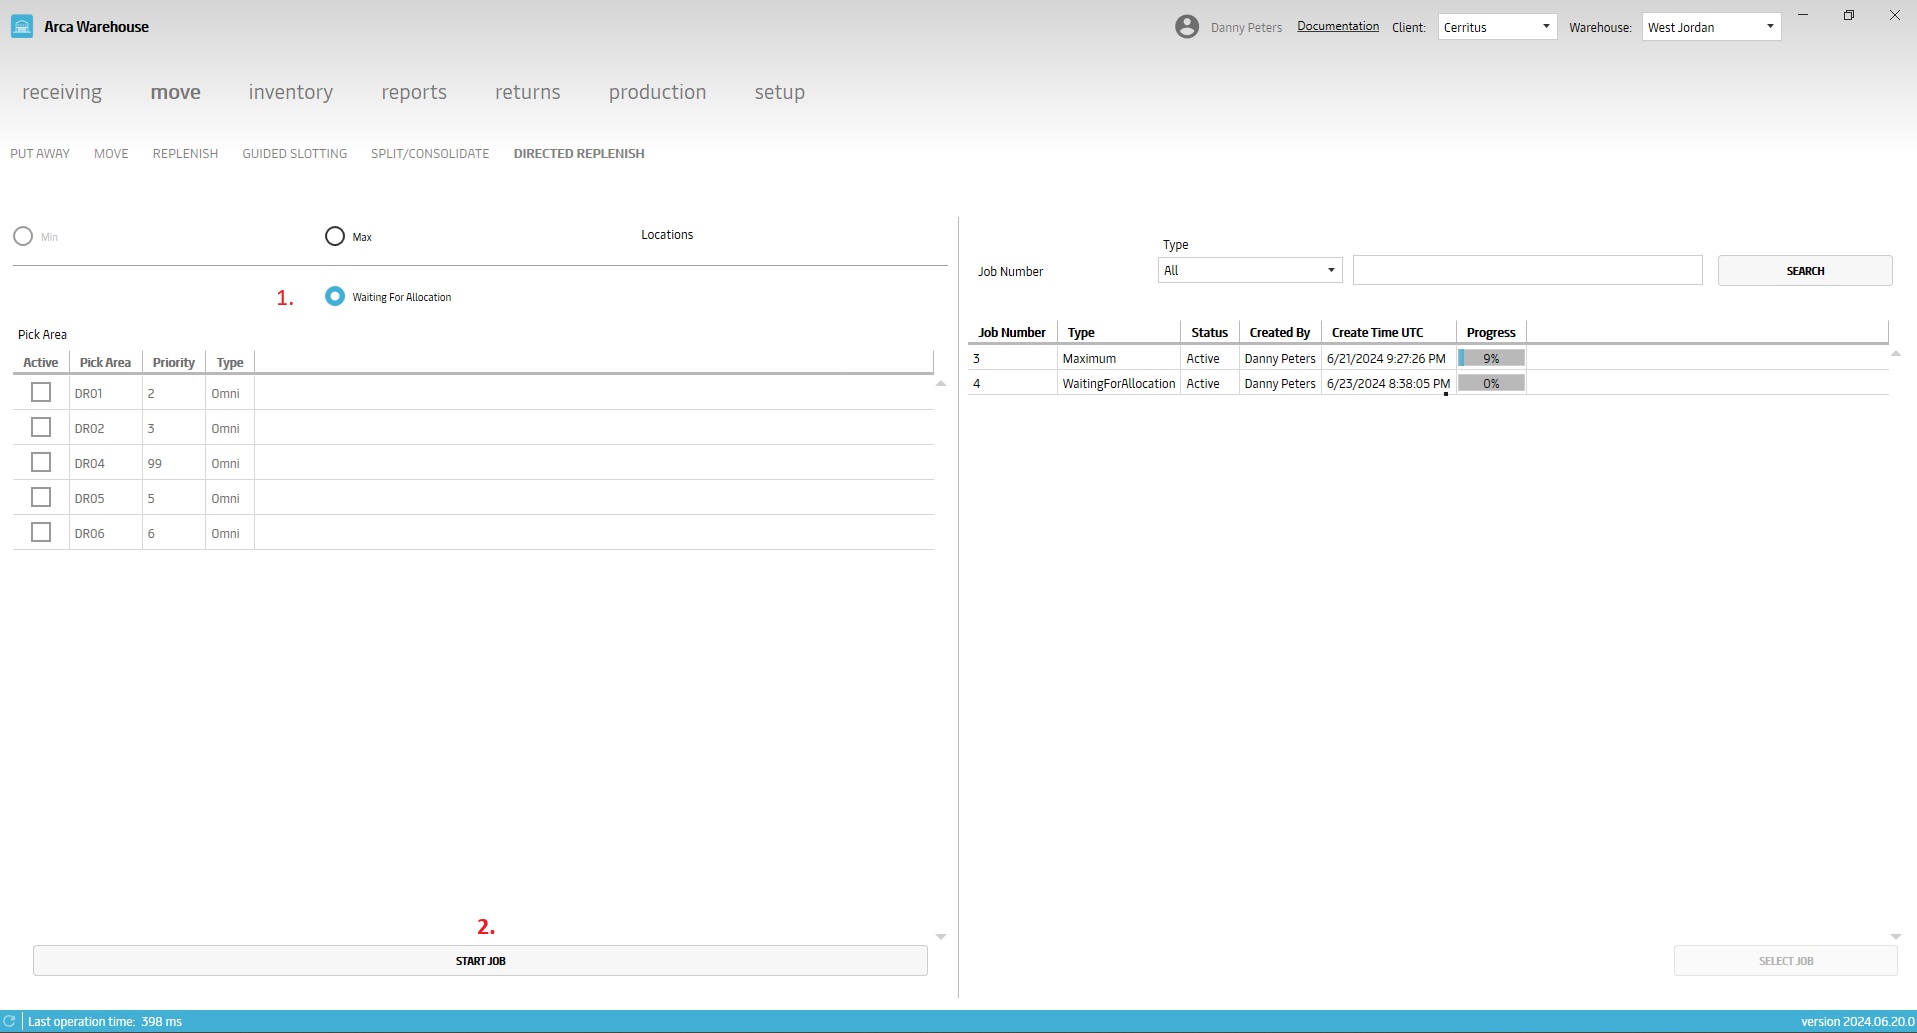This screenshot has height=1033, width=1917.
Task: Check the Active box for DR02
Action: [x=41, y=427]
